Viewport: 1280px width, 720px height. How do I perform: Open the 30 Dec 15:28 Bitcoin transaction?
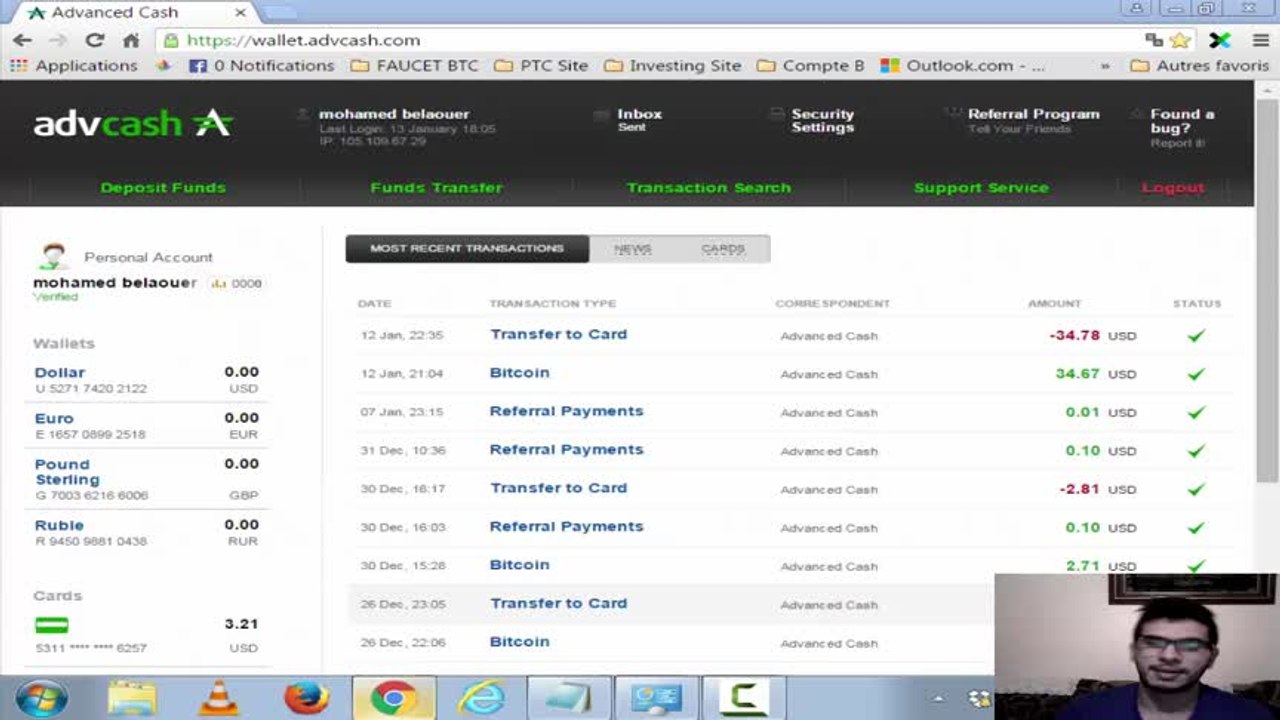point(519,565)
